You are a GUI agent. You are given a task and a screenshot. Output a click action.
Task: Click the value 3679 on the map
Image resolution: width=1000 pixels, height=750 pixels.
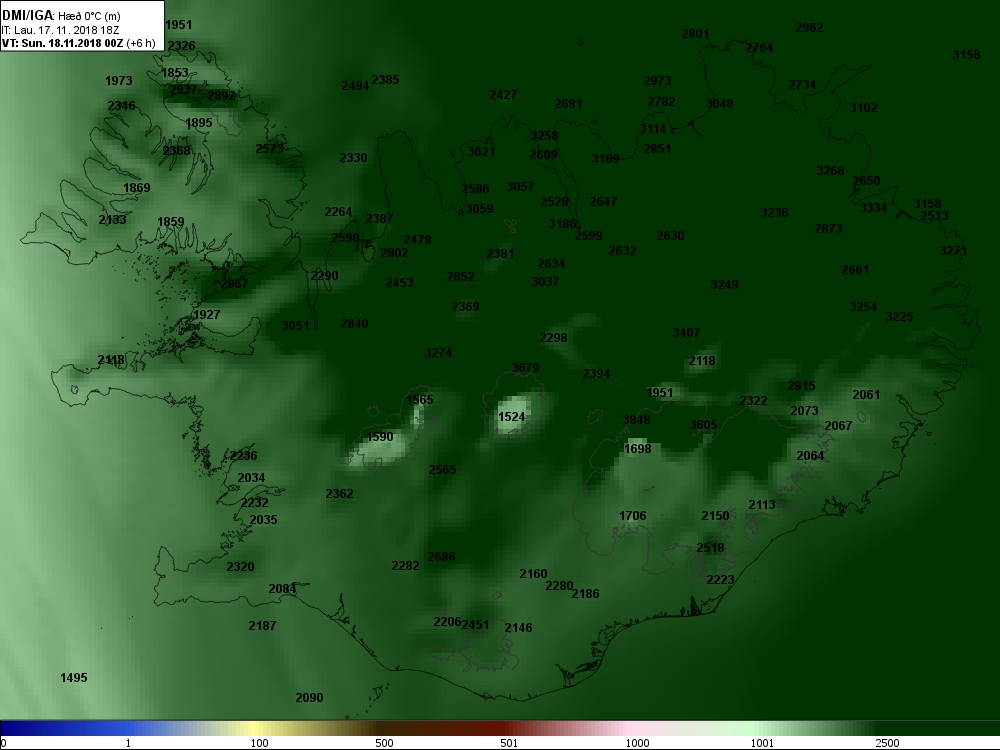pos(526,368)
